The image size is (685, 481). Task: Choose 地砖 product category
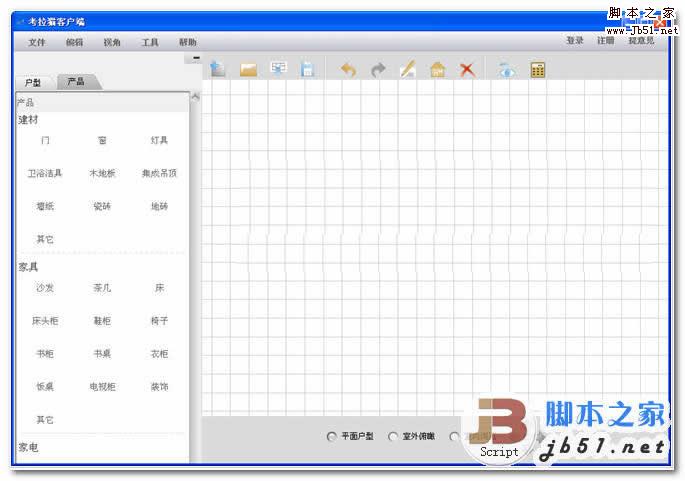pos(159,206)
